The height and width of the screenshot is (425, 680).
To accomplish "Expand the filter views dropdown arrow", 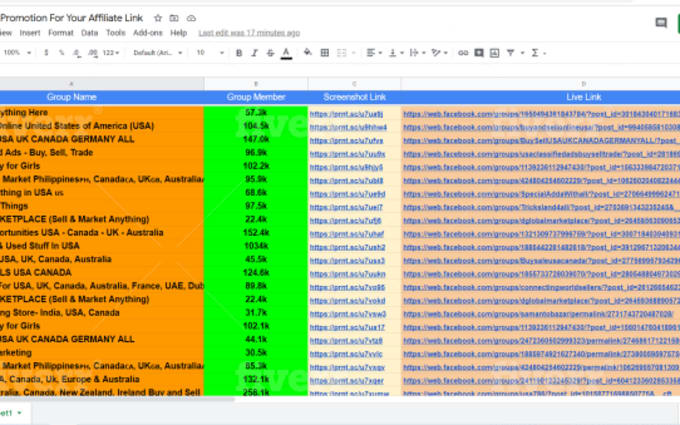I will (522, 53).
